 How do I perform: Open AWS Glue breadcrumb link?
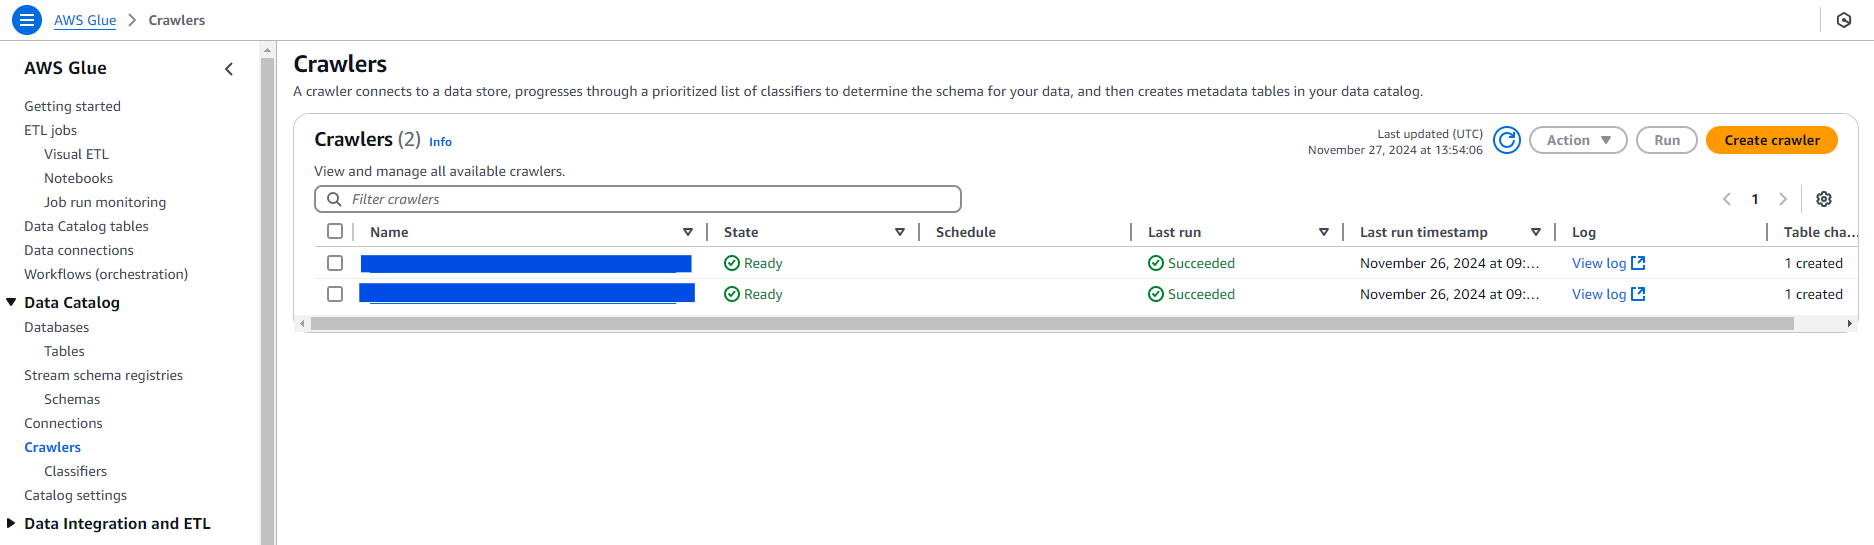(x=85, y=20)
